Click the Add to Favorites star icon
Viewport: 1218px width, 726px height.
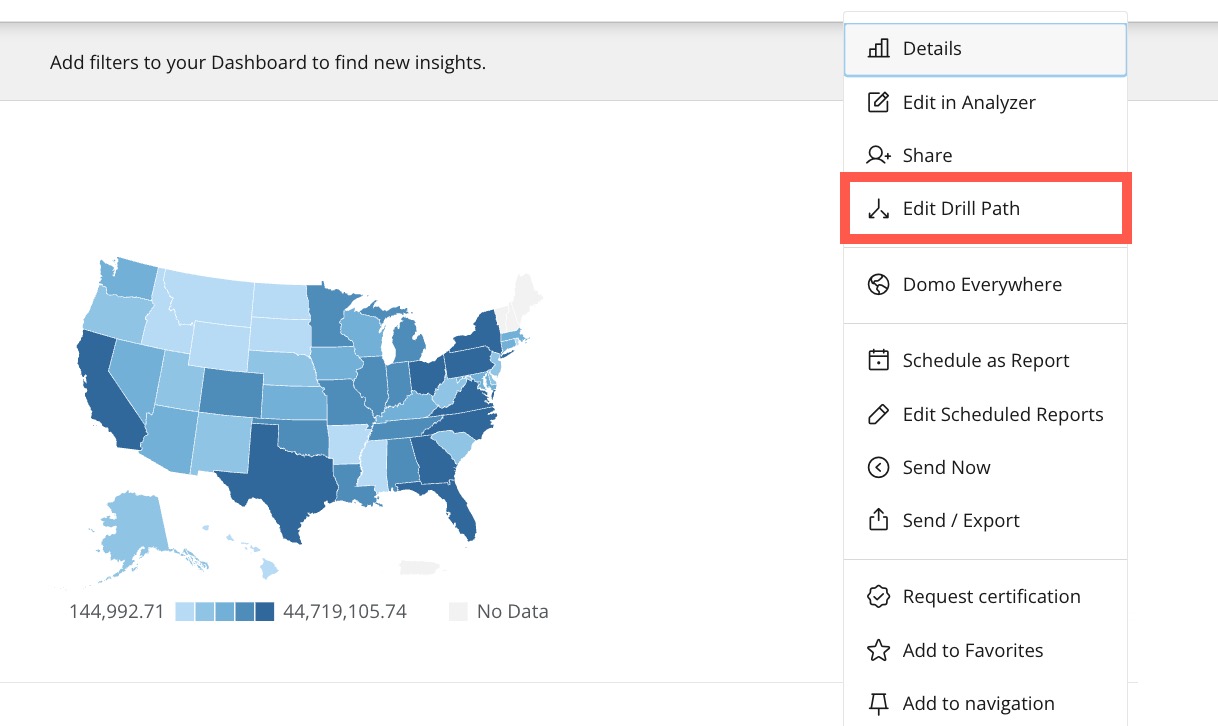[878, 651]
